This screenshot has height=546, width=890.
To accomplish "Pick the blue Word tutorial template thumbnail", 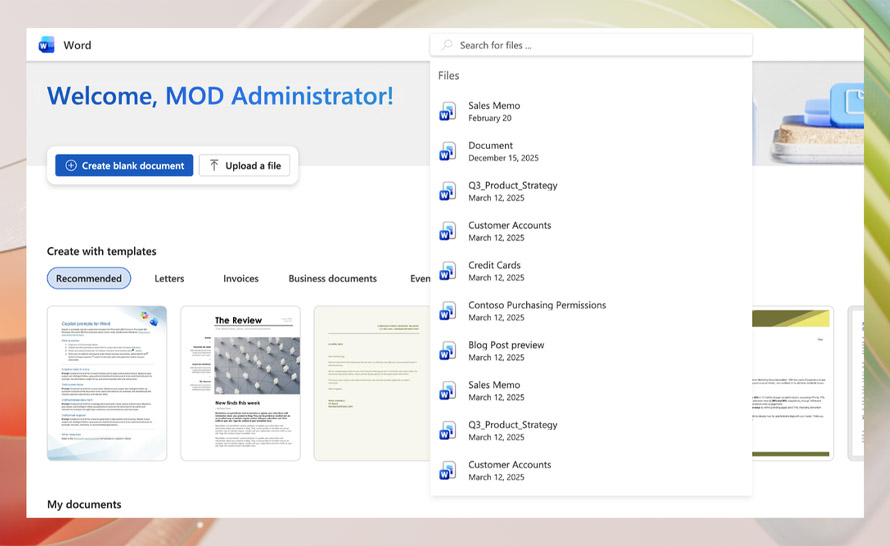I will coord(107,383).
